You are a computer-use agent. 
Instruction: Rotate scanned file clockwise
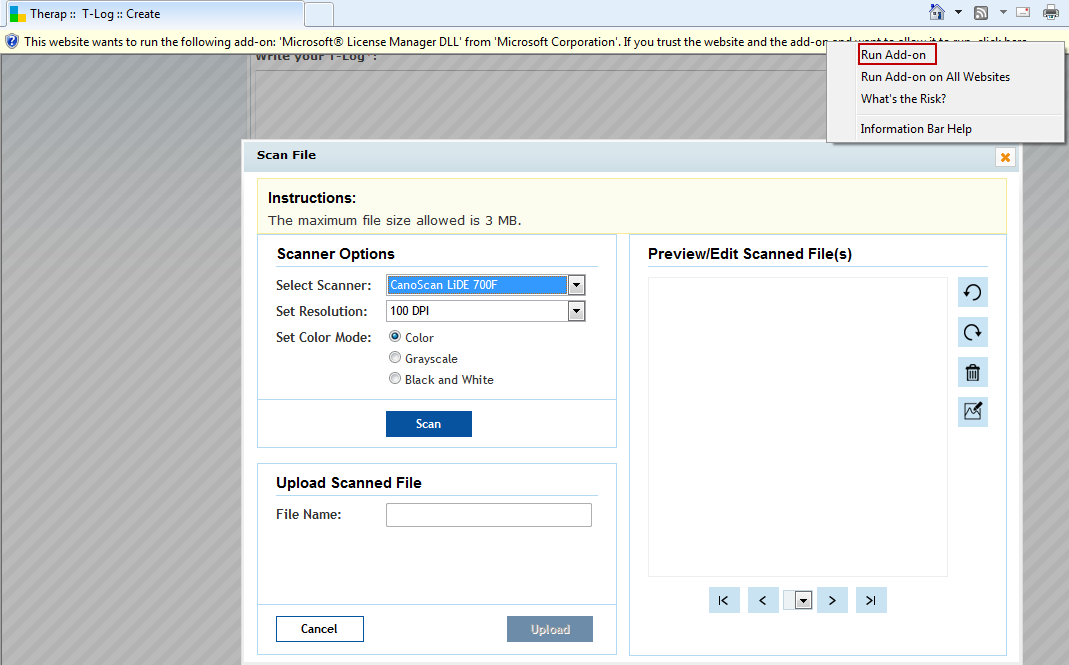pyautogui.click(x=973, y=333)
